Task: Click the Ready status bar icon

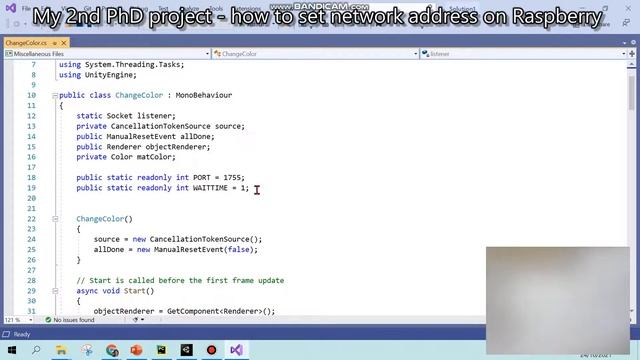Action: point(6,334)
